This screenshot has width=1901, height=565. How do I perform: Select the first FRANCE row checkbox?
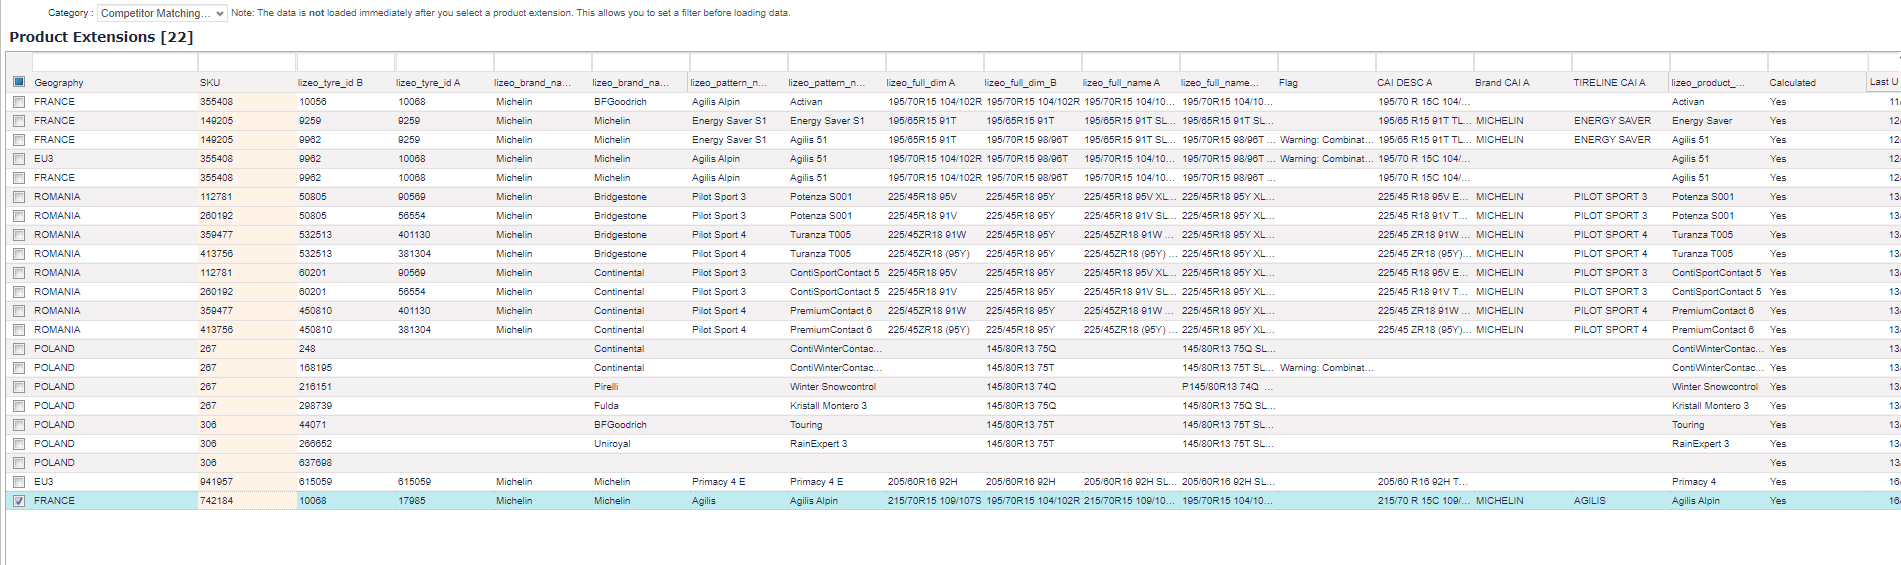click(x=19, y=102)
